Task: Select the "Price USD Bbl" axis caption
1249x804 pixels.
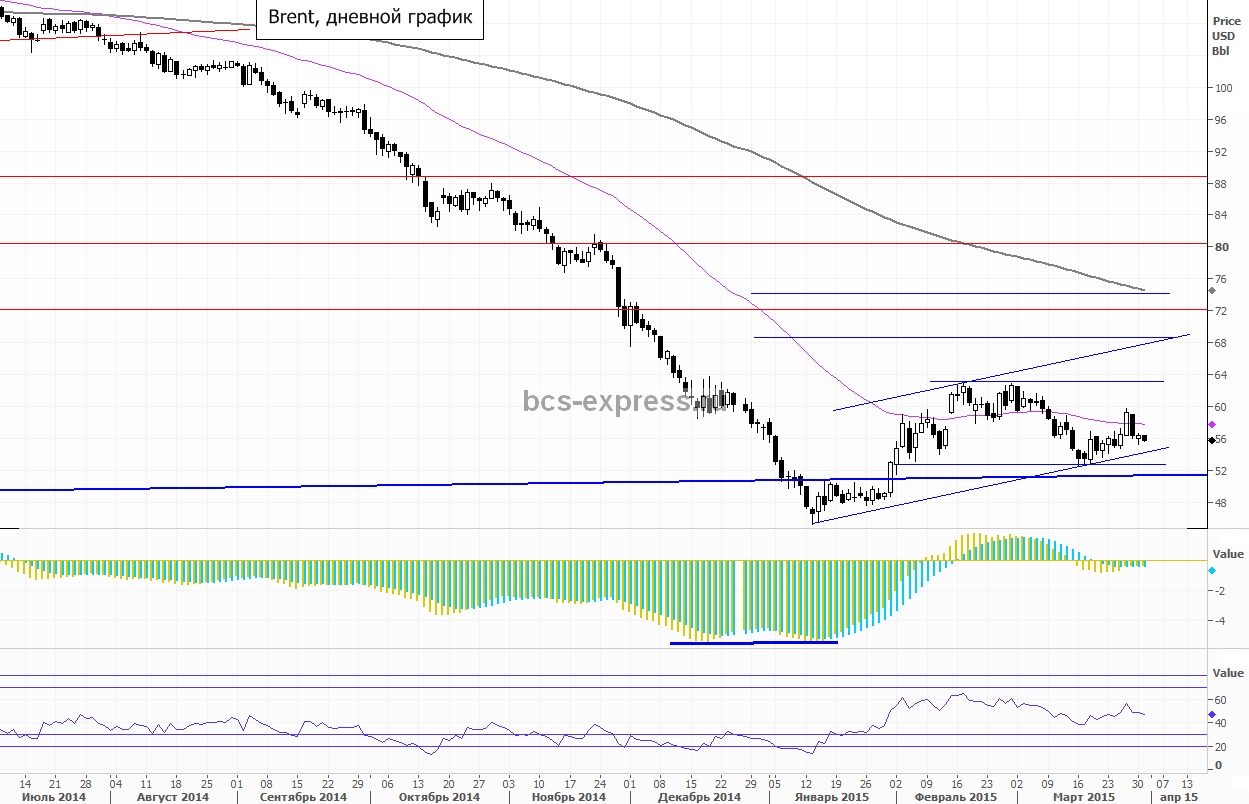Action: tap(1225, 36)
